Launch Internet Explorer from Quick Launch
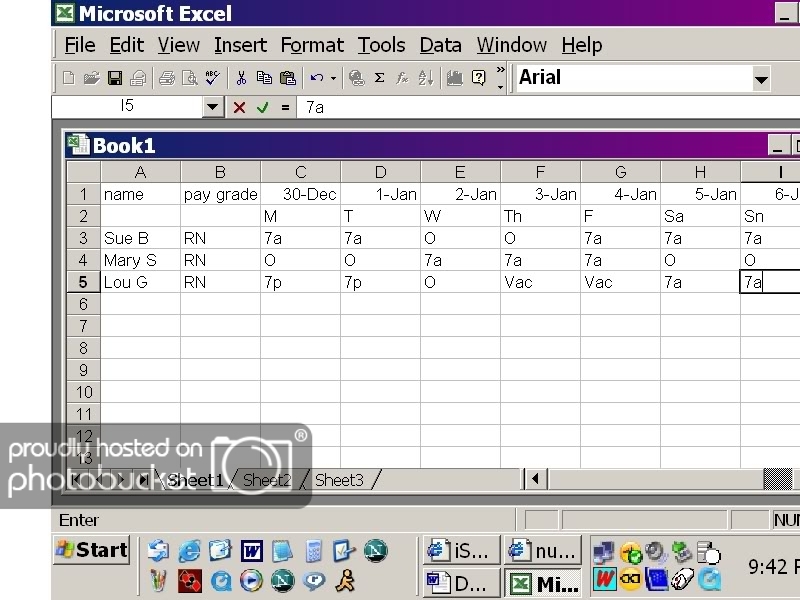 pyautogui.click(x=189, y=551)
